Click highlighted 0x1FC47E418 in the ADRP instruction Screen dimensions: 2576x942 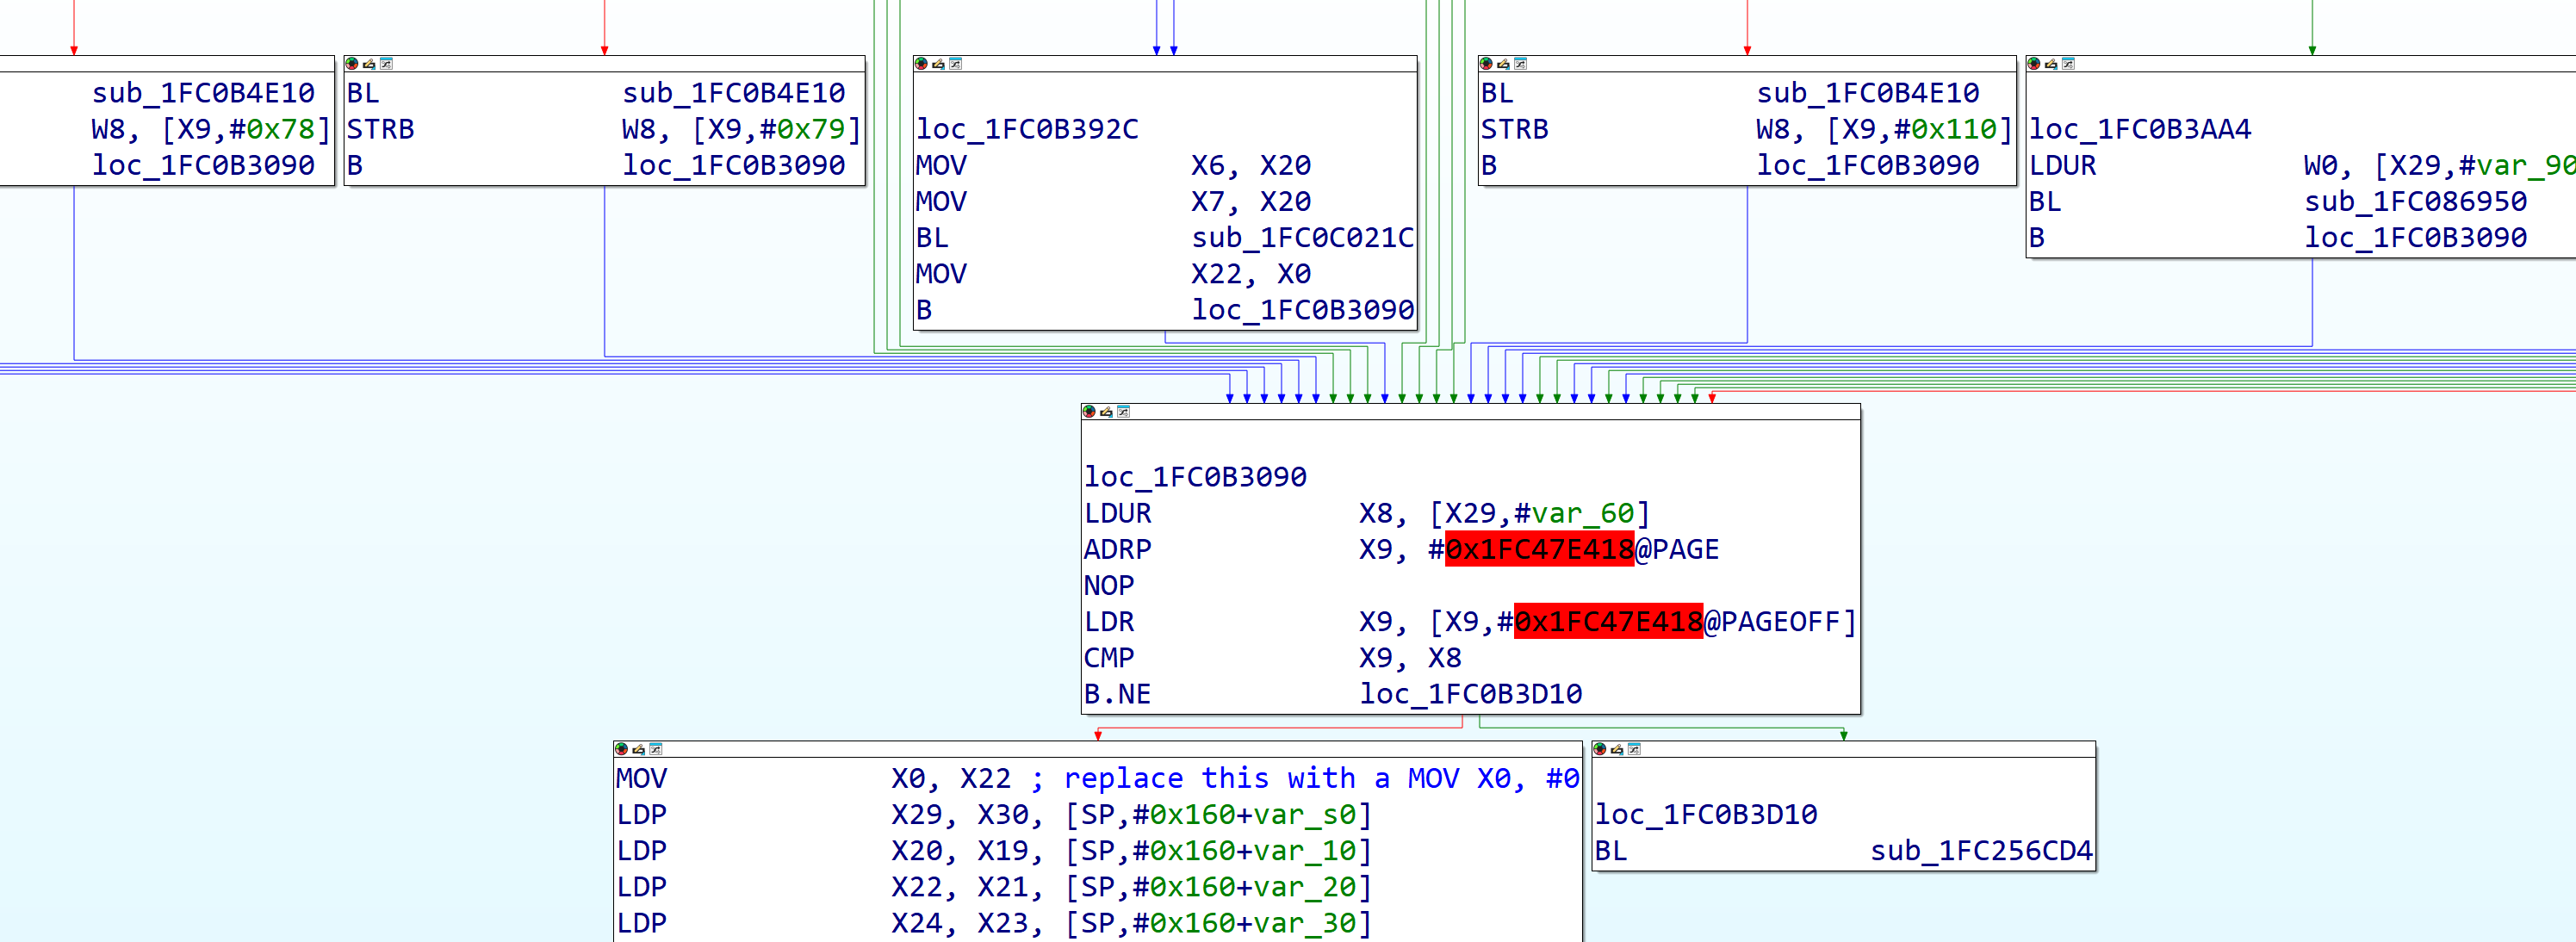click(x=1539, y=549)
